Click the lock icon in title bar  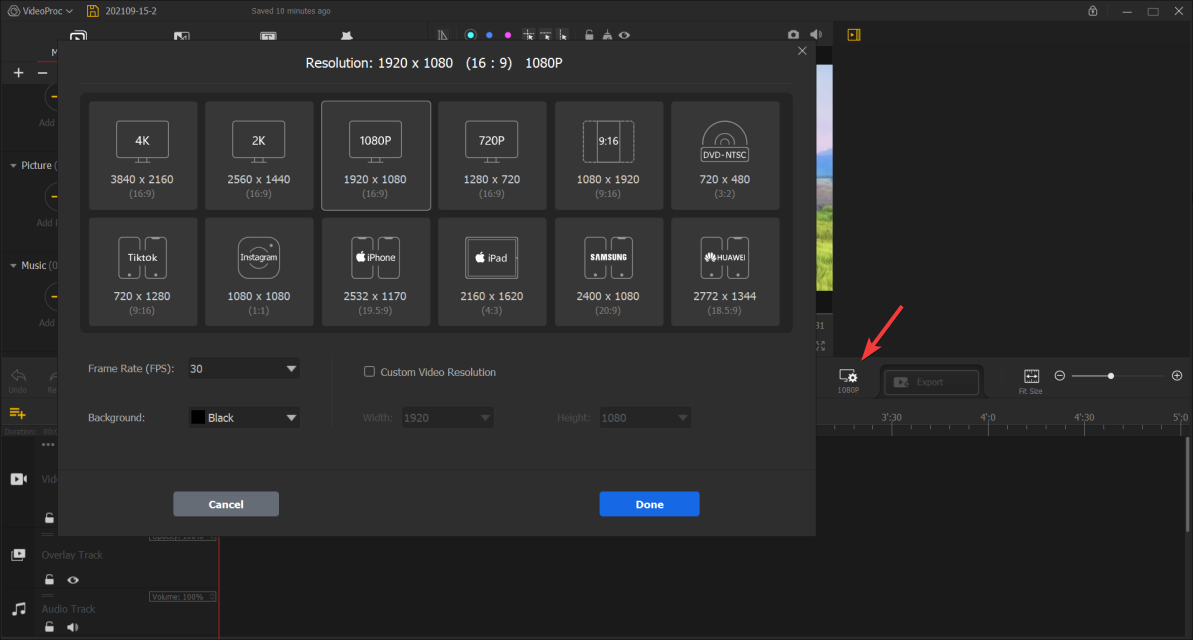coord(1093,11)
